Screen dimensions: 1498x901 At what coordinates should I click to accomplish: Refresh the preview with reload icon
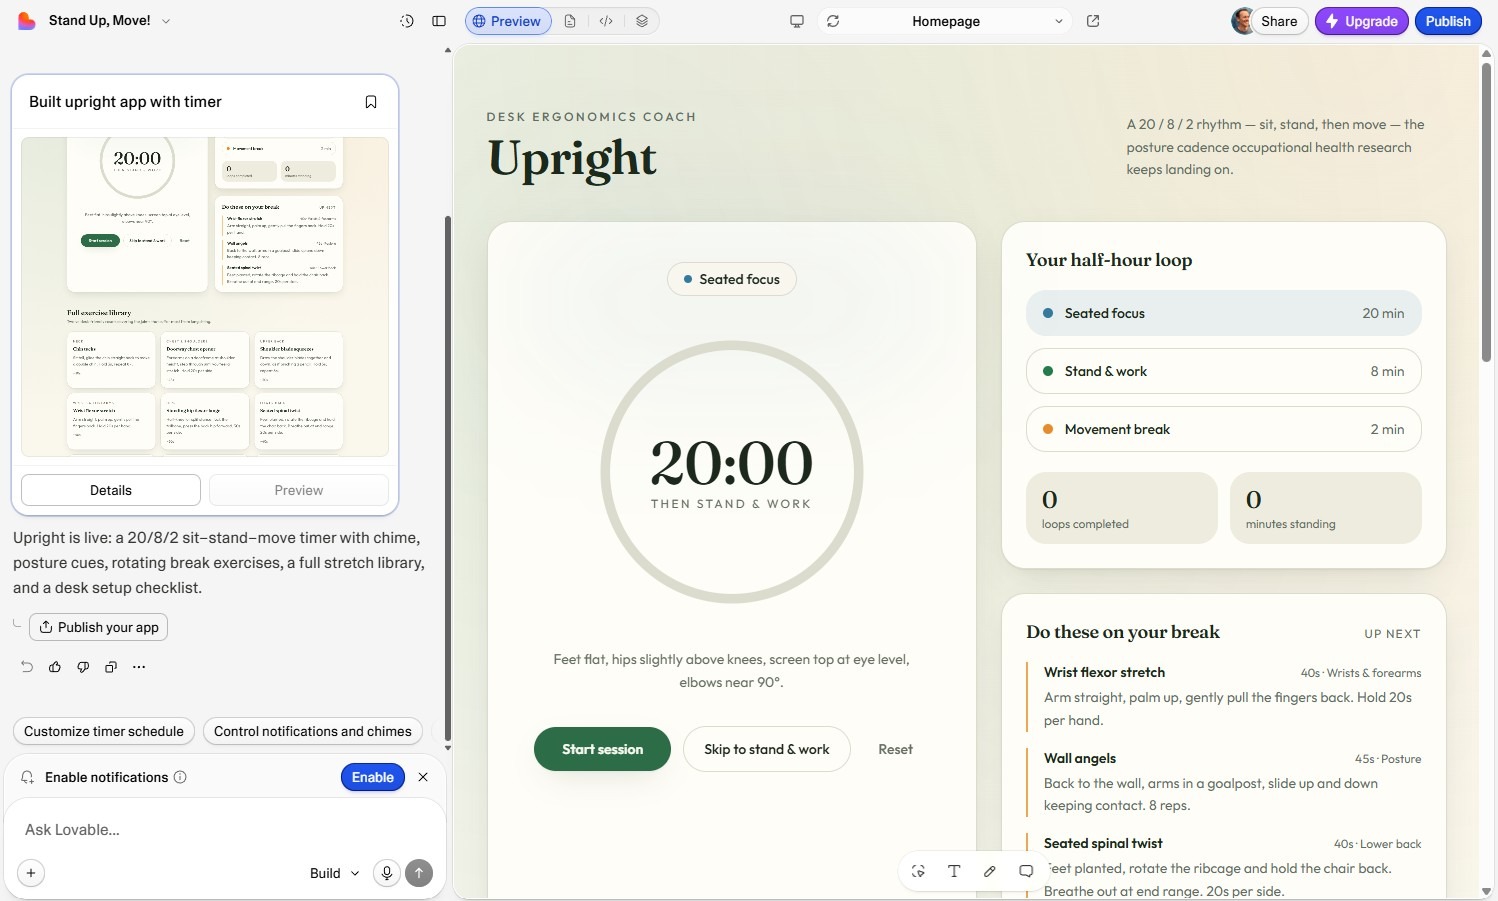[x=833, y=21]
